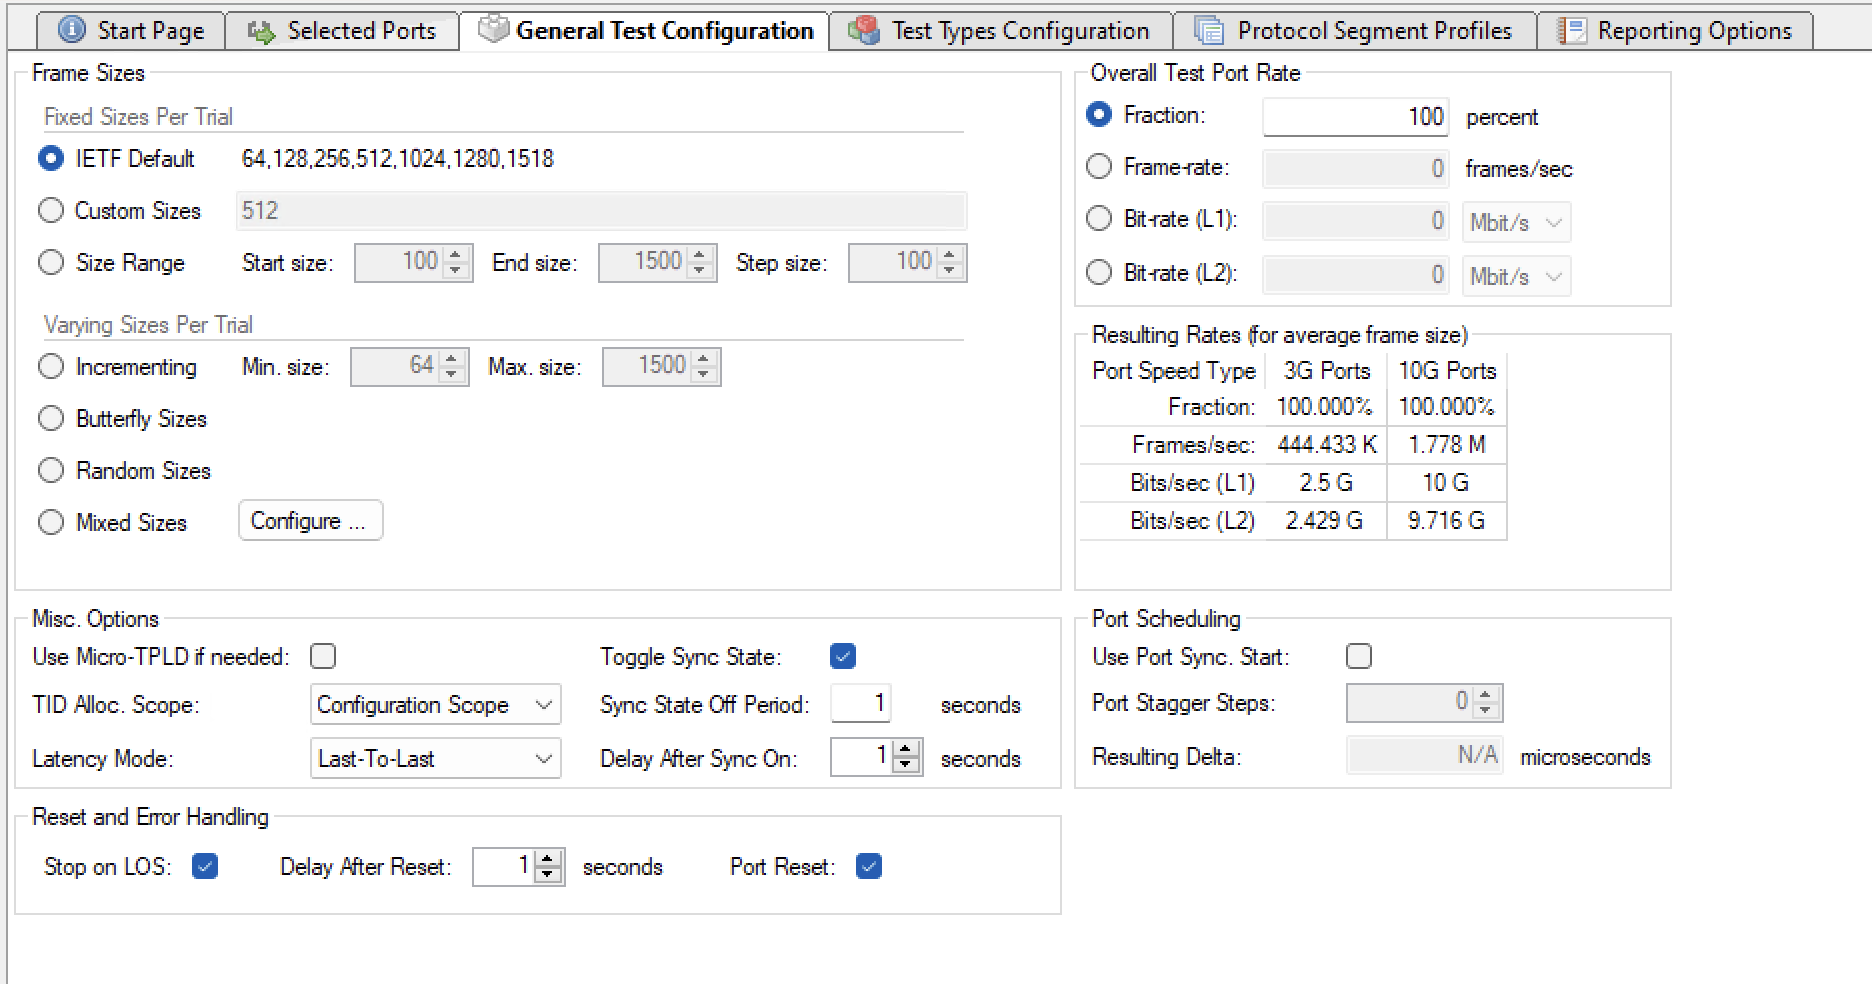The image size is (1872, 984).
Task: Click Sync State Off Period field
Action: click(x=860, y=704)
